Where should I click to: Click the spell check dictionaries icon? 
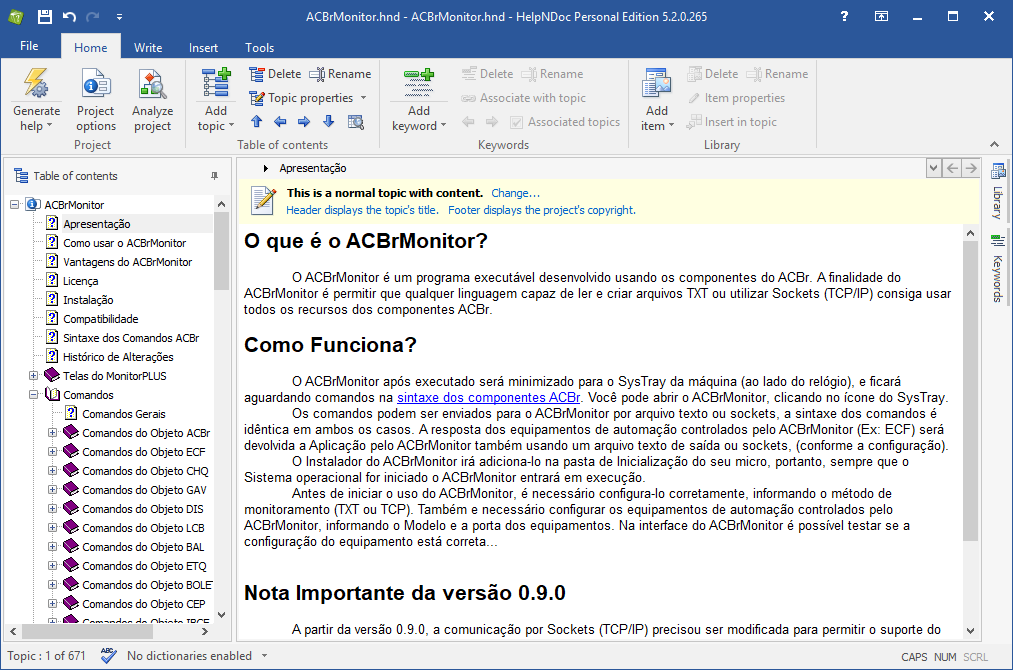(x=109, y=655)
